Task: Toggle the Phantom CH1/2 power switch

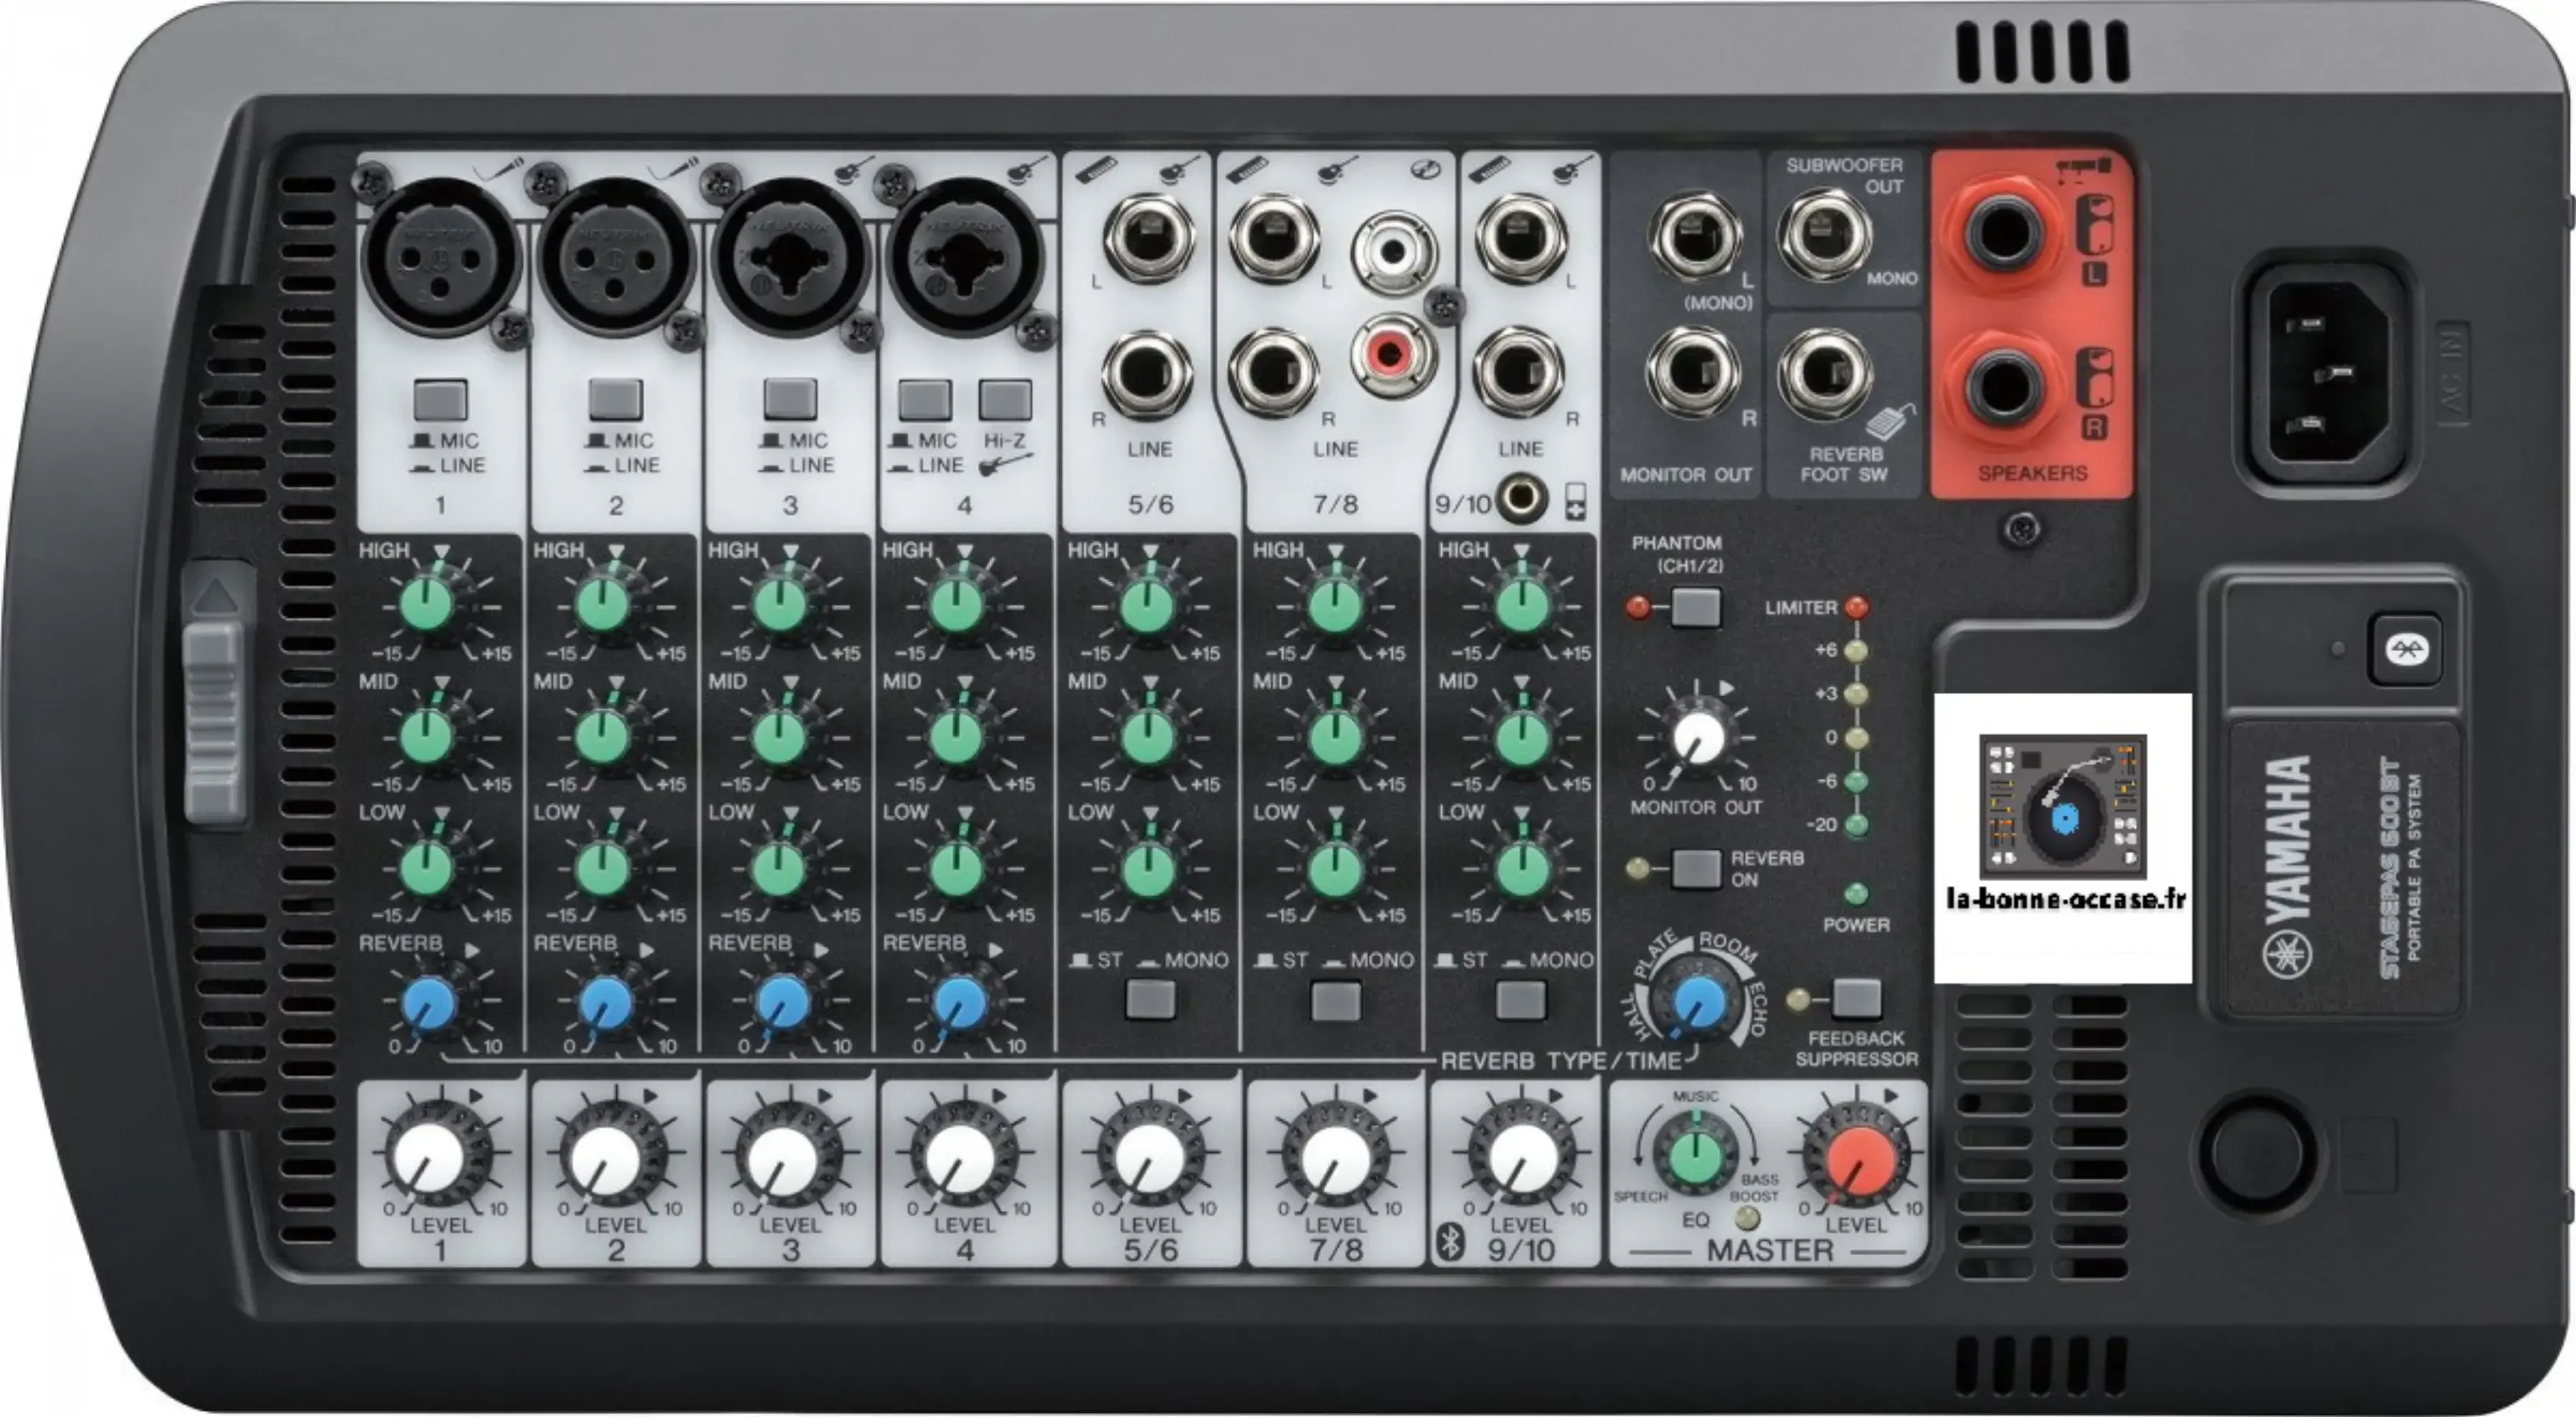Action: [x=1696, y=607]
